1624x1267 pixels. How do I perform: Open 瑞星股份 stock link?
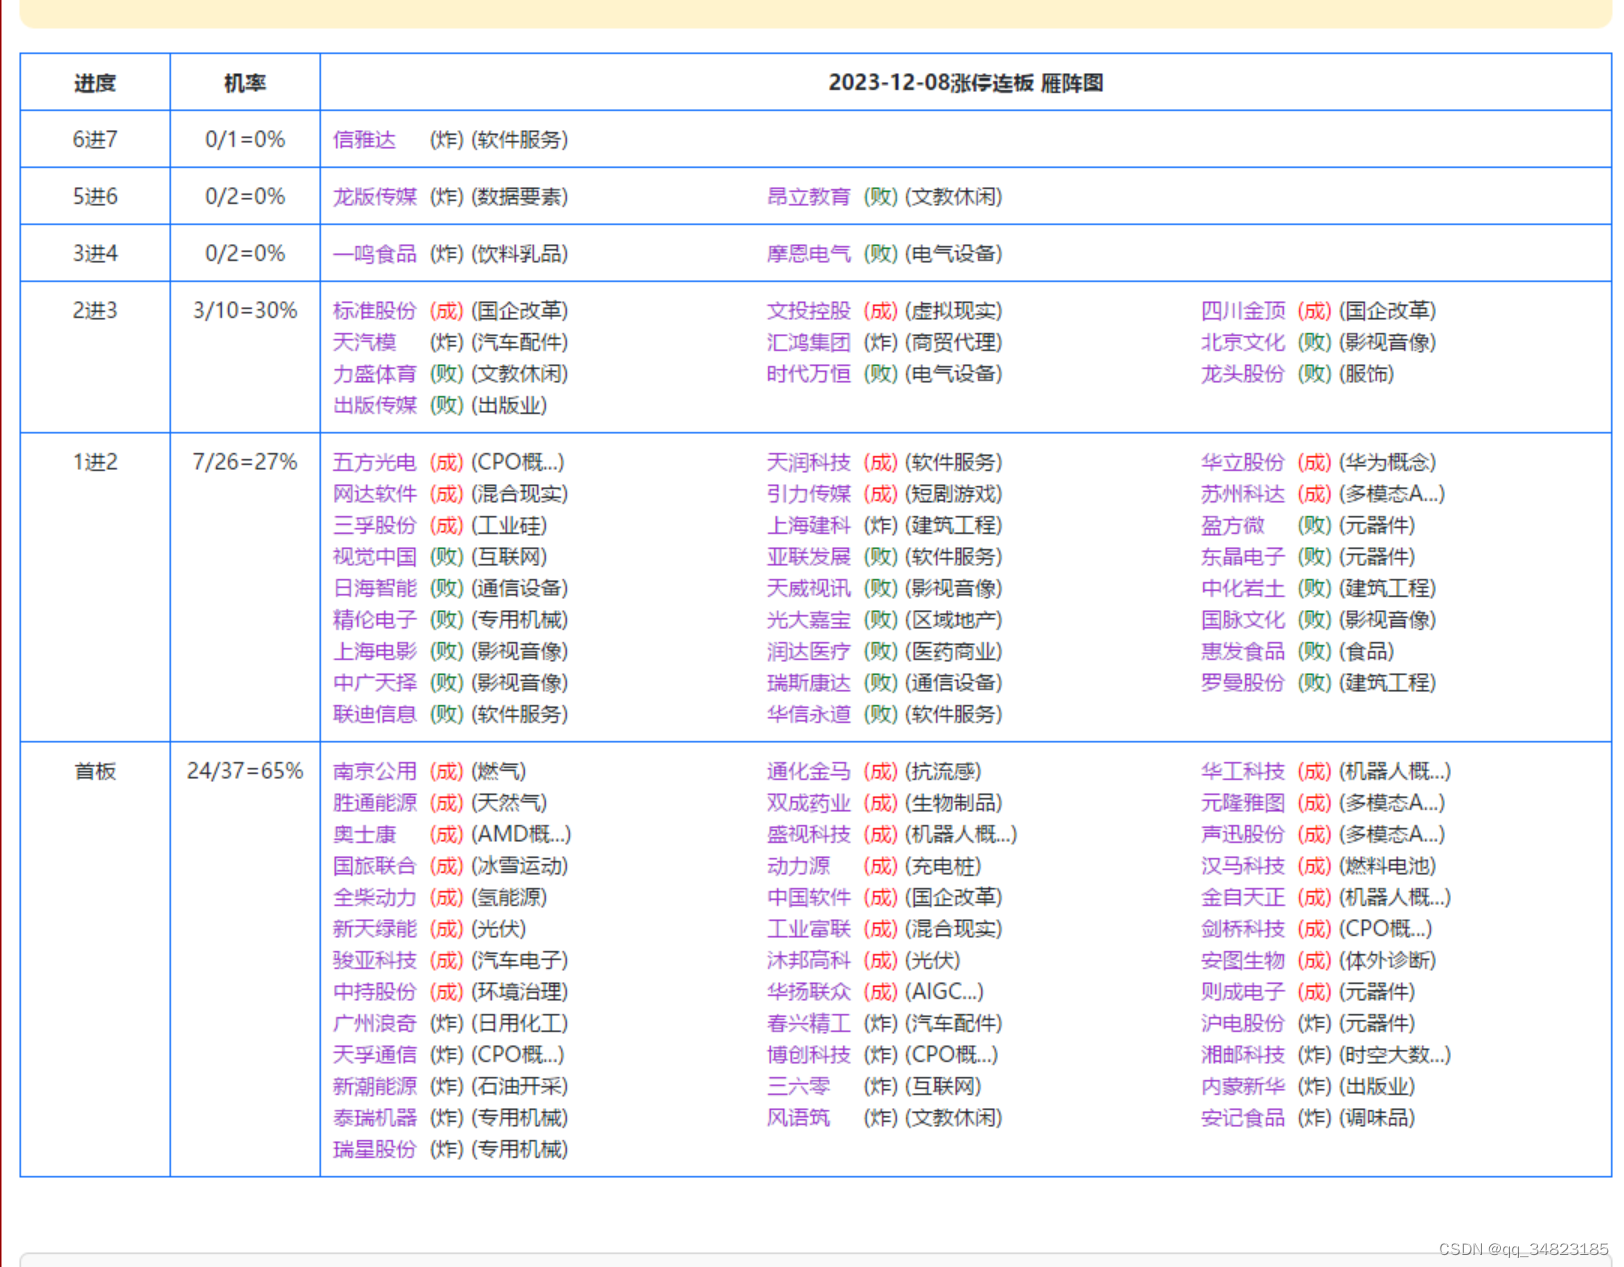375,1149
